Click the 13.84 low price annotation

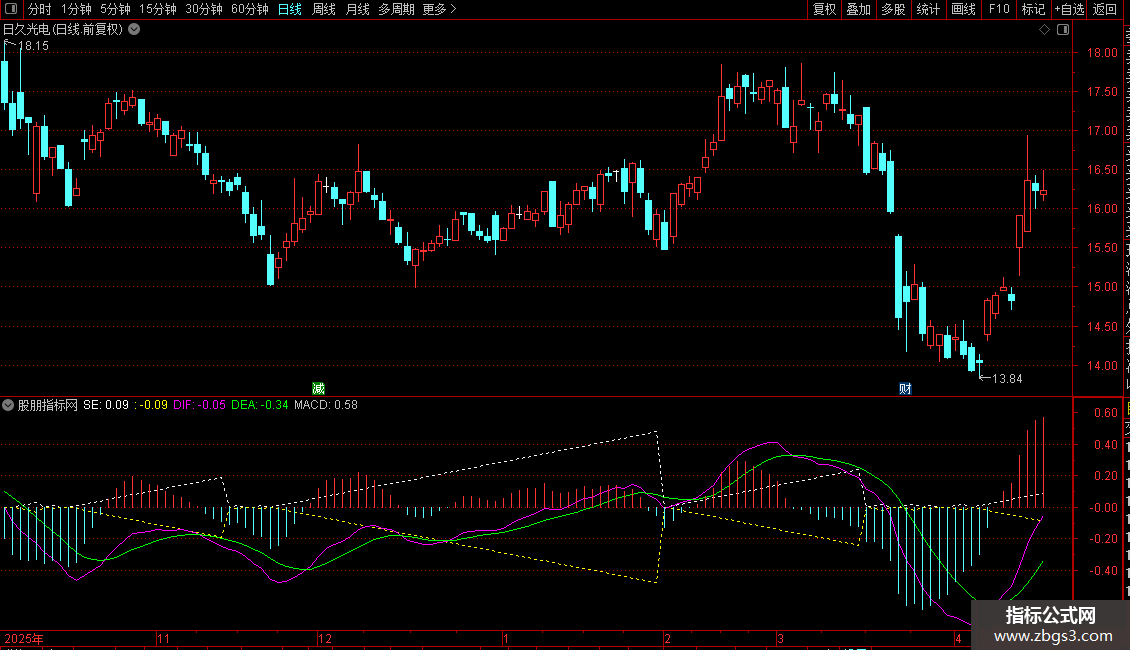[x=1007, y=379]
